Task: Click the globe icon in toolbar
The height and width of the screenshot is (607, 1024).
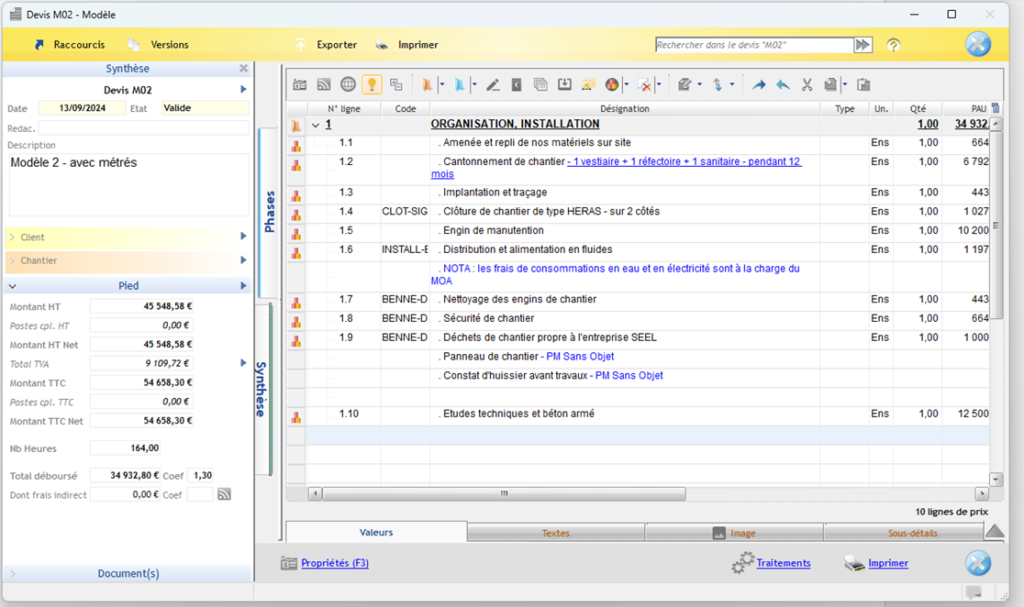Action: coord(347,85)
